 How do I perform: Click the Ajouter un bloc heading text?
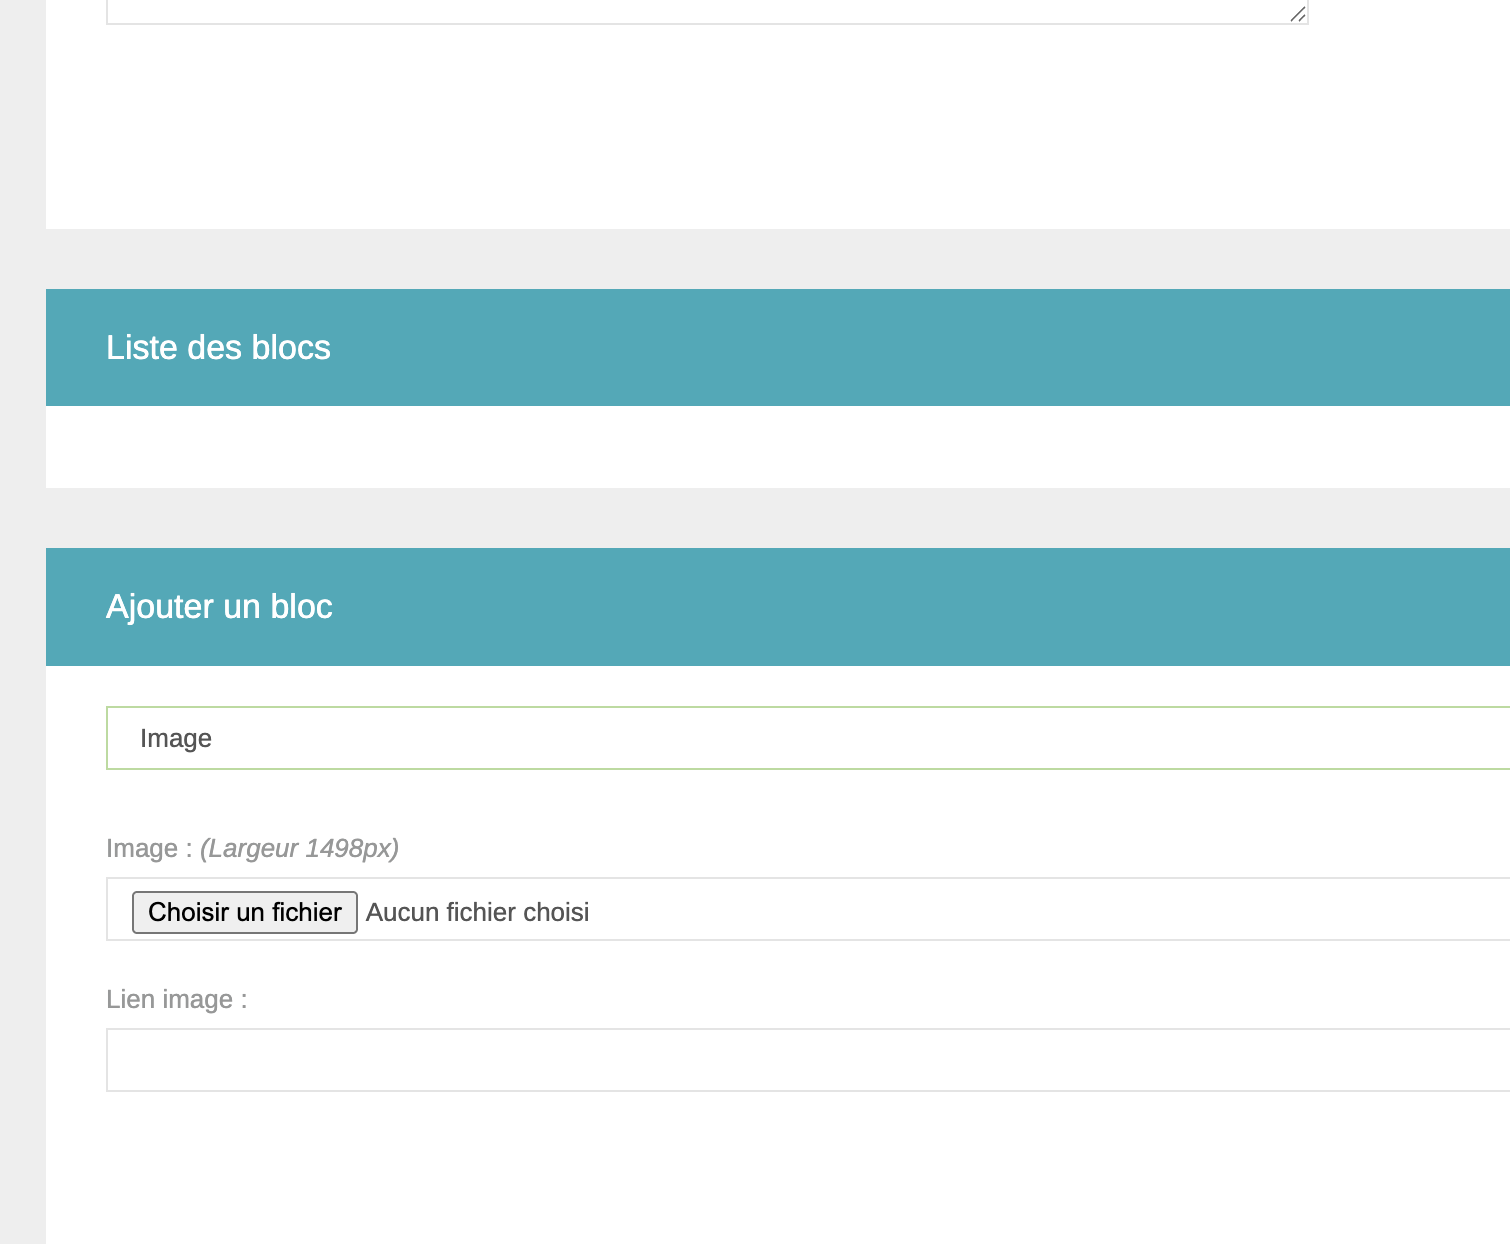click(x=219, y=606)
